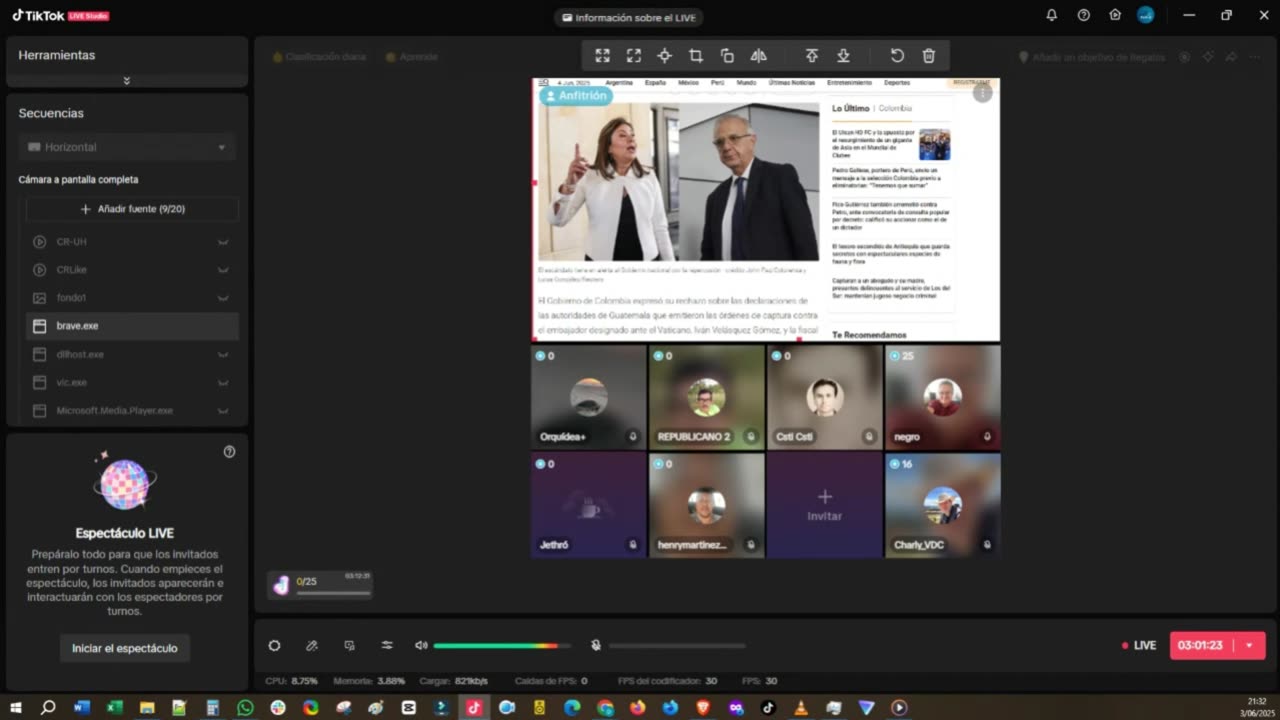Select the vlc.exe source
The image size is (1280, 720).
72,382
